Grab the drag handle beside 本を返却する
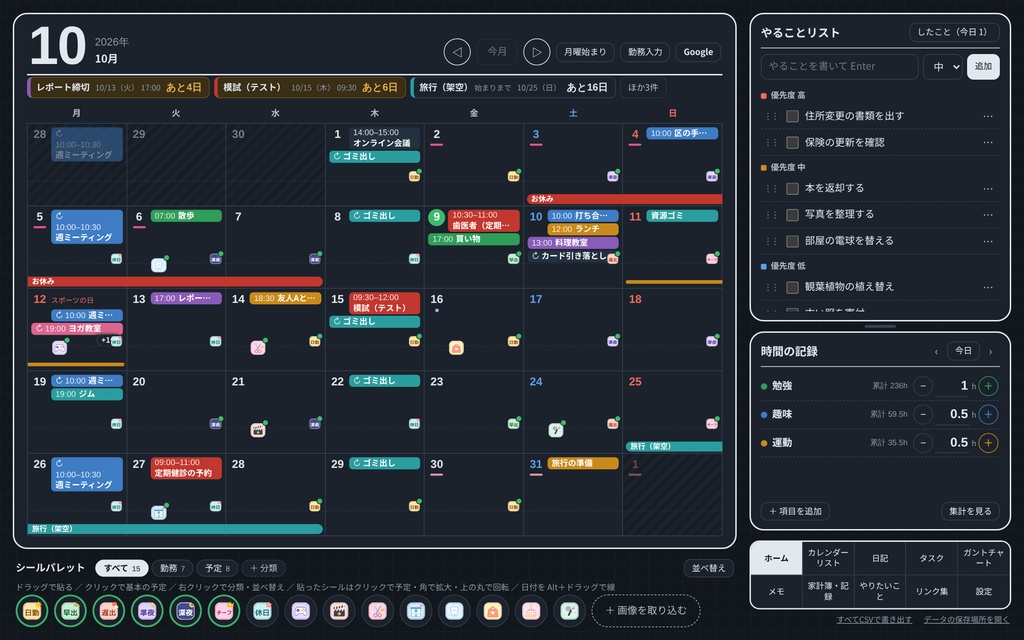 tap(771, 188)
